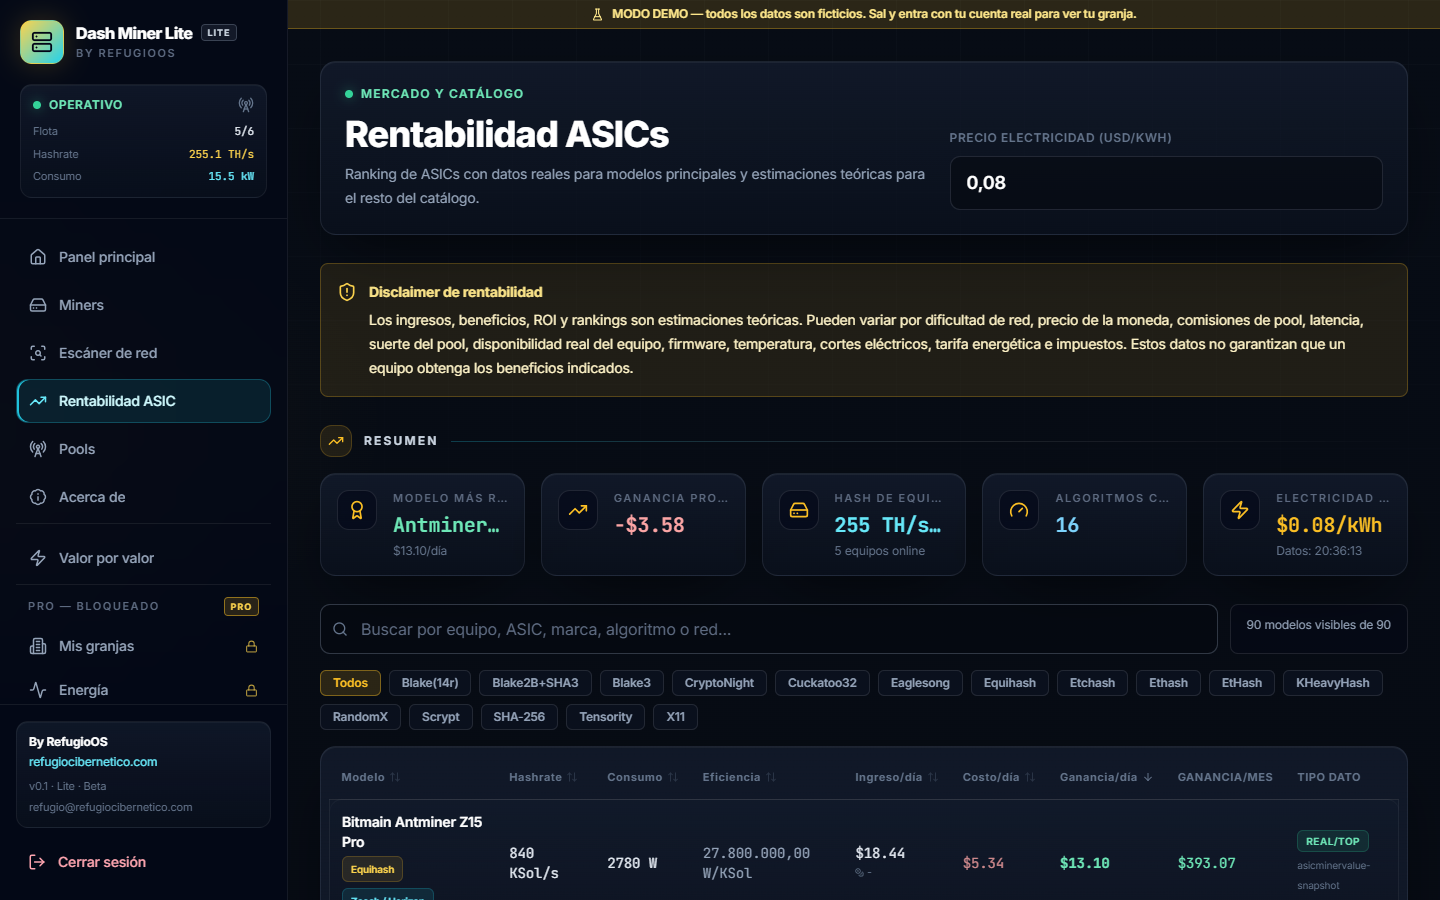Sort table by Ganancia/día column
This screenshot has width=1440, height=900.
(1106, 777)
